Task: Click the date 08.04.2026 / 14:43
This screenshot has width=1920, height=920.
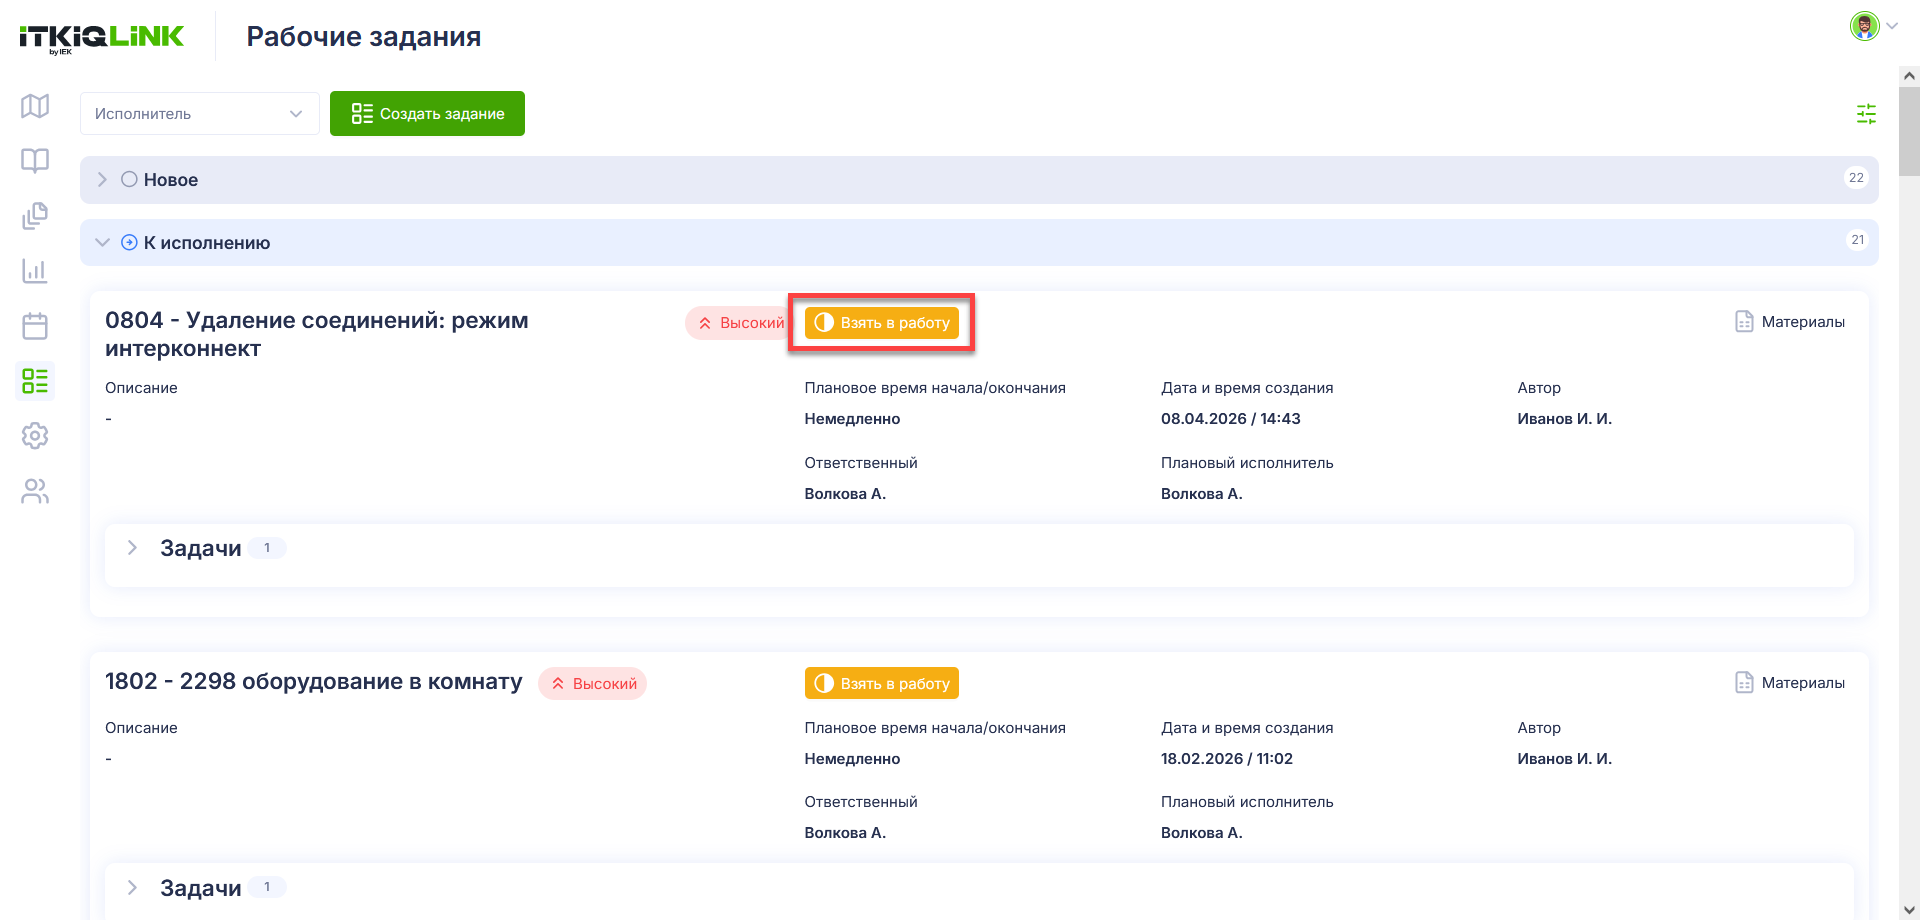Action: tap(1231, 419)
